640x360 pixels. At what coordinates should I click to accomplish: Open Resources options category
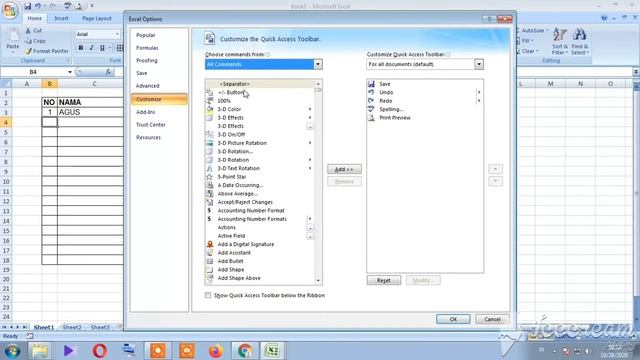coord(159,137)
